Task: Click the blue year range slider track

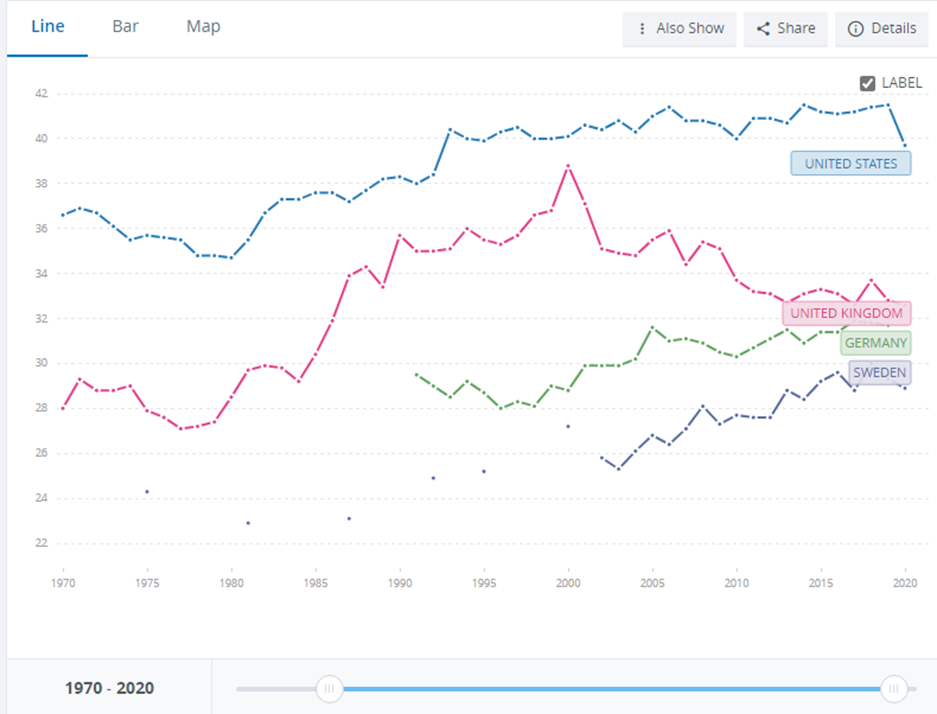Action: (x=610, y=688)
